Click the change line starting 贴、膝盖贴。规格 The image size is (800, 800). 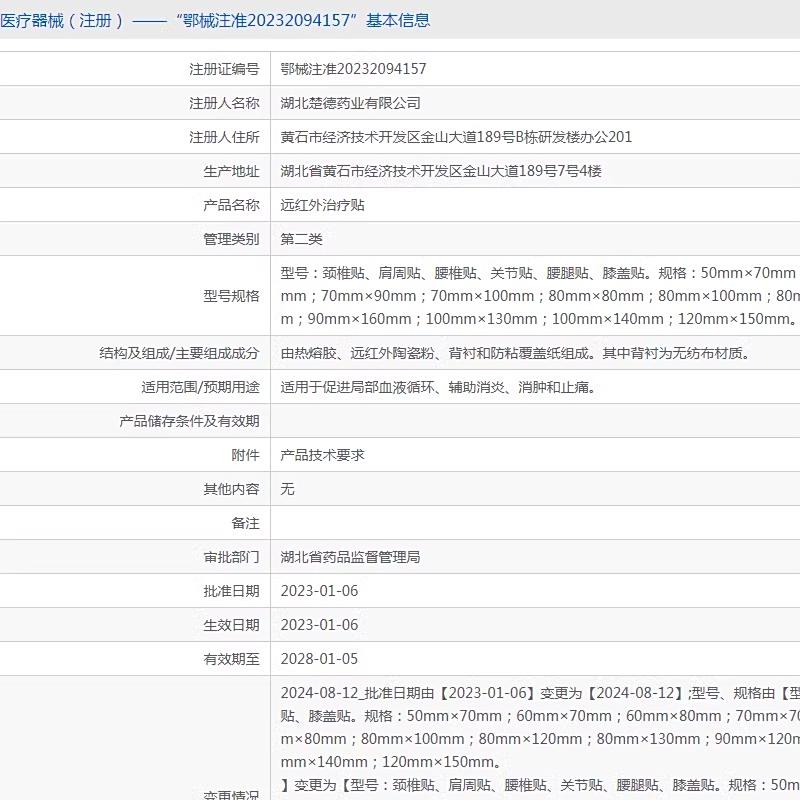coord(540,716)
